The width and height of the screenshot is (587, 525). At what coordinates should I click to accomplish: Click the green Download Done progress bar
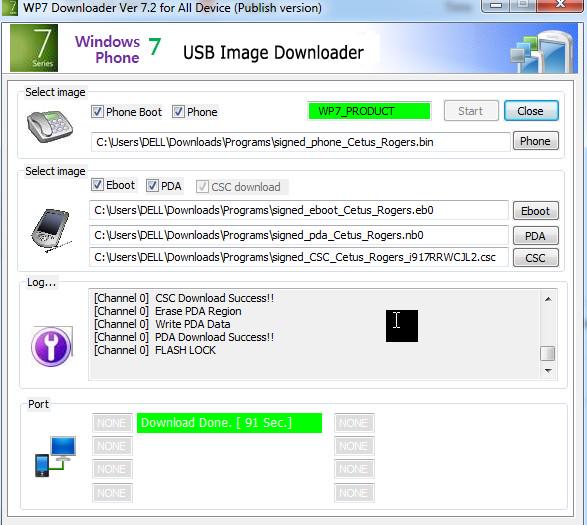point(229,423)
